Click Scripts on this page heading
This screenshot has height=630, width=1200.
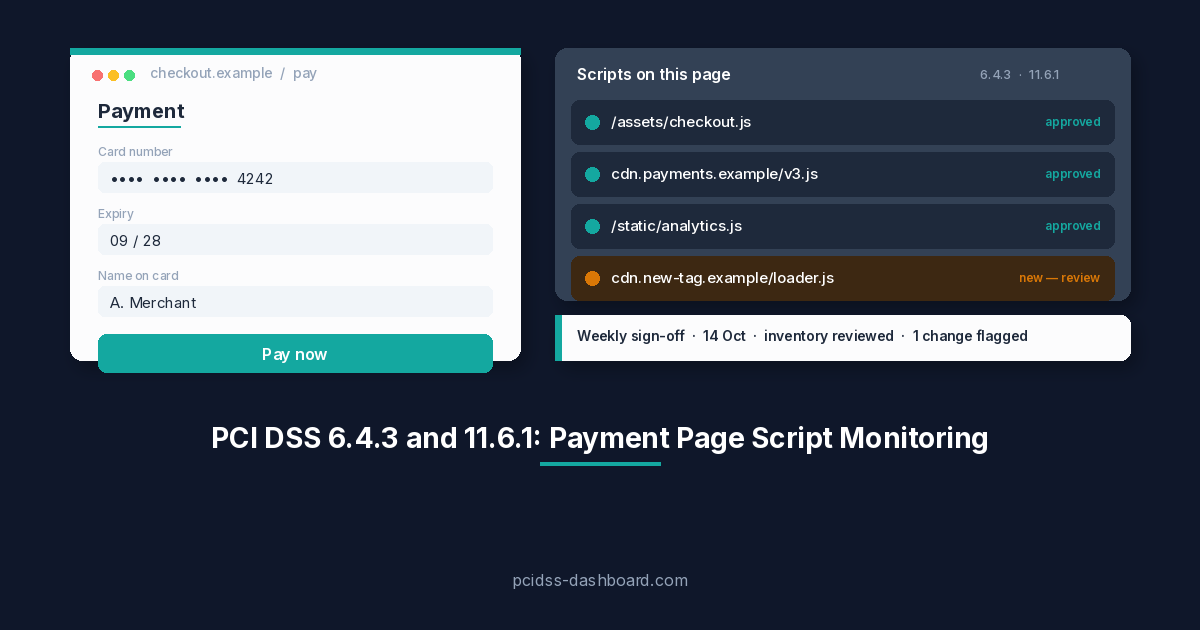click(654, 74)
